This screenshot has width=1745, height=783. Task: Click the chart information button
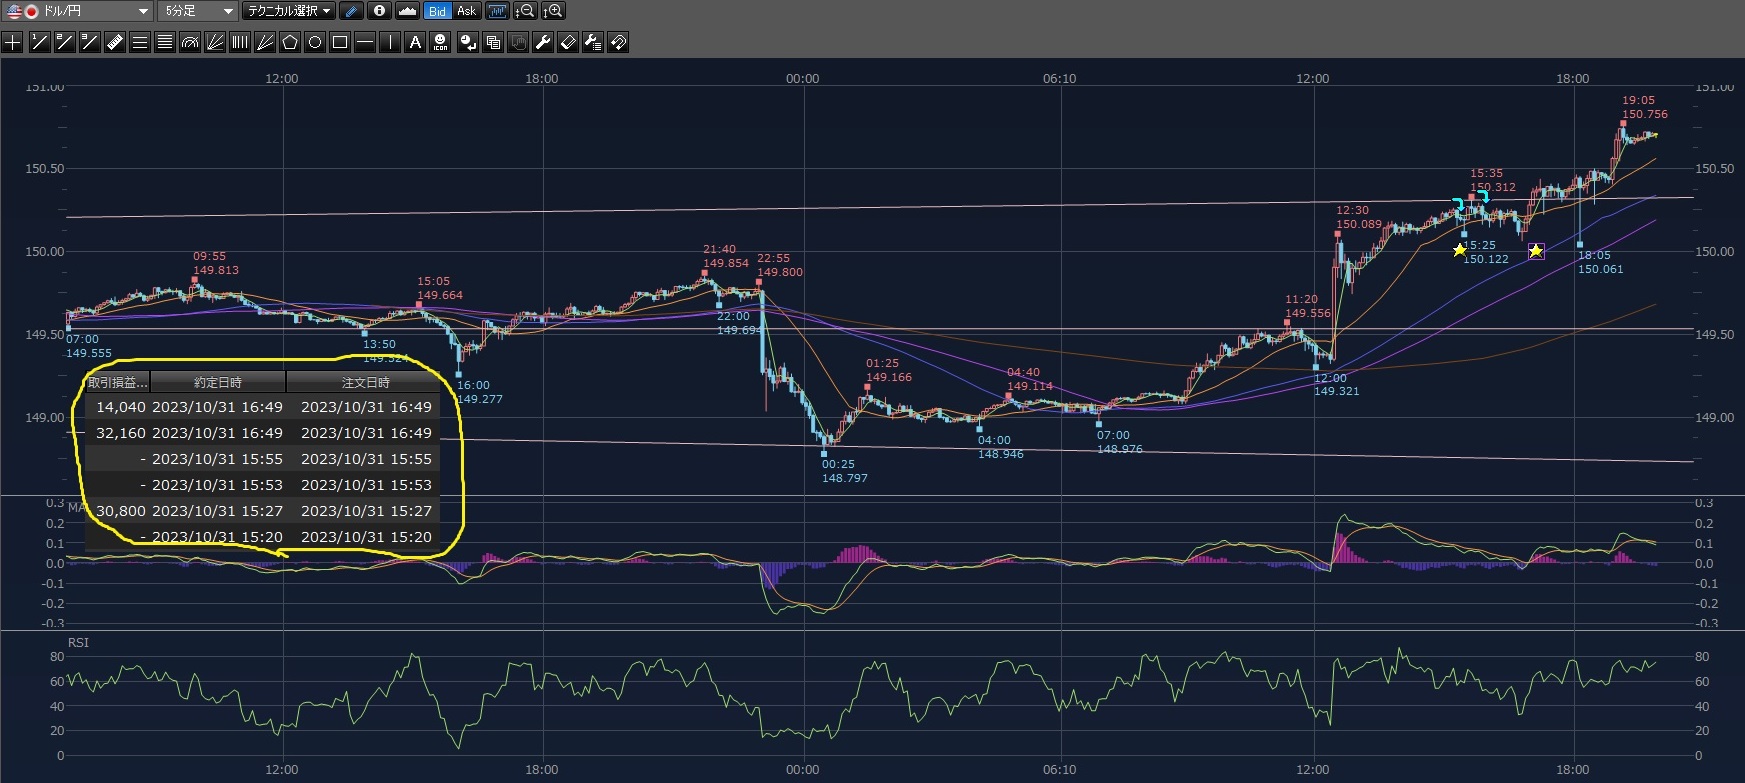tap(379, 11)
